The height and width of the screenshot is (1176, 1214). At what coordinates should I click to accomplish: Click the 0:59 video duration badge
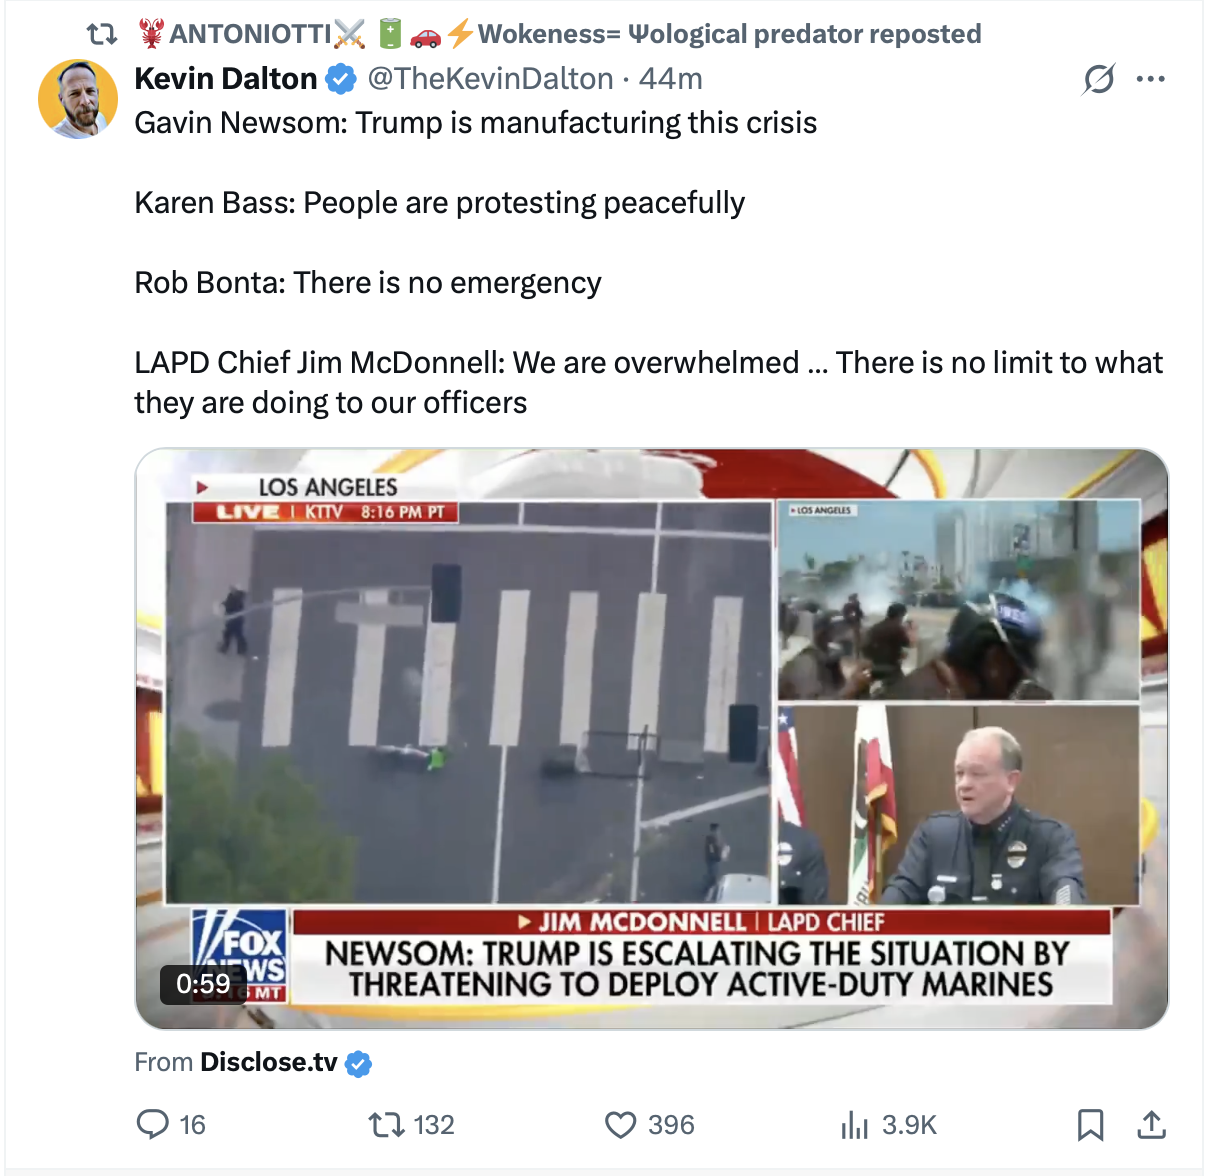tap(203, 984)
